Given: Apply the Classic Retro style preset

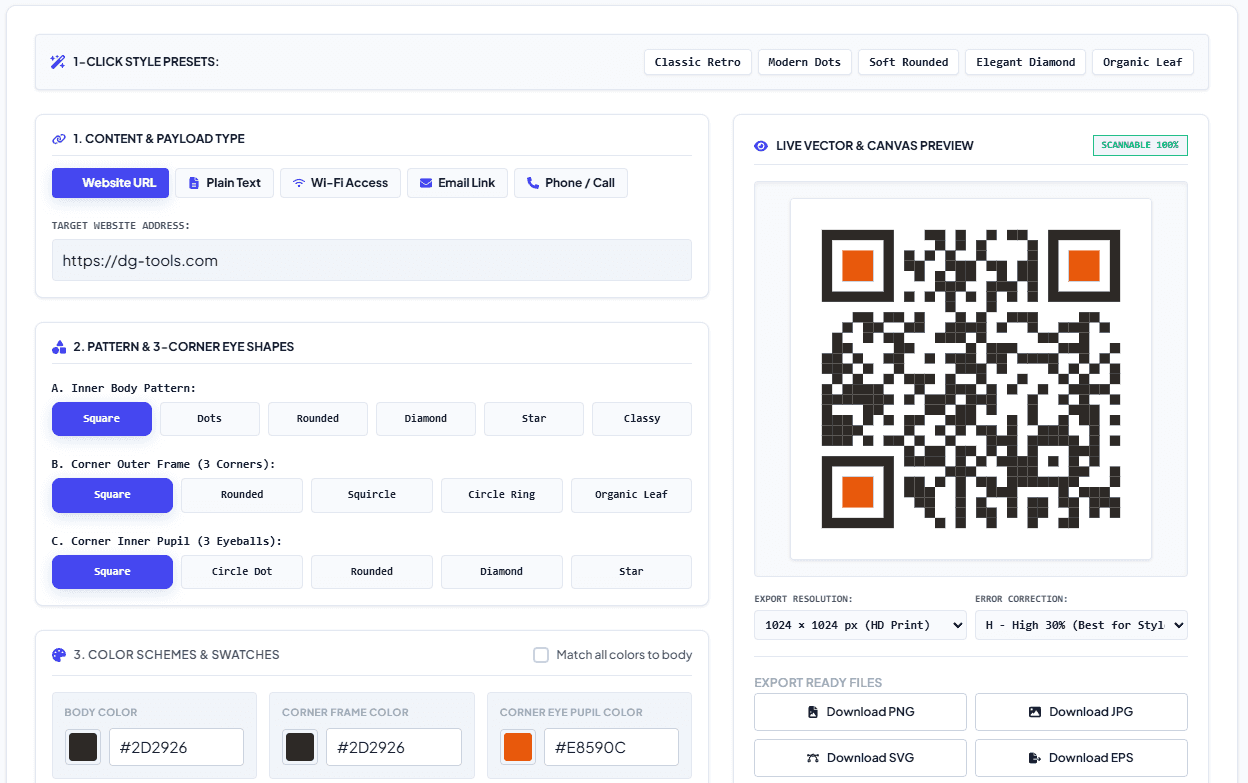Looking at the screenshot, I should (x=698, y=62).
